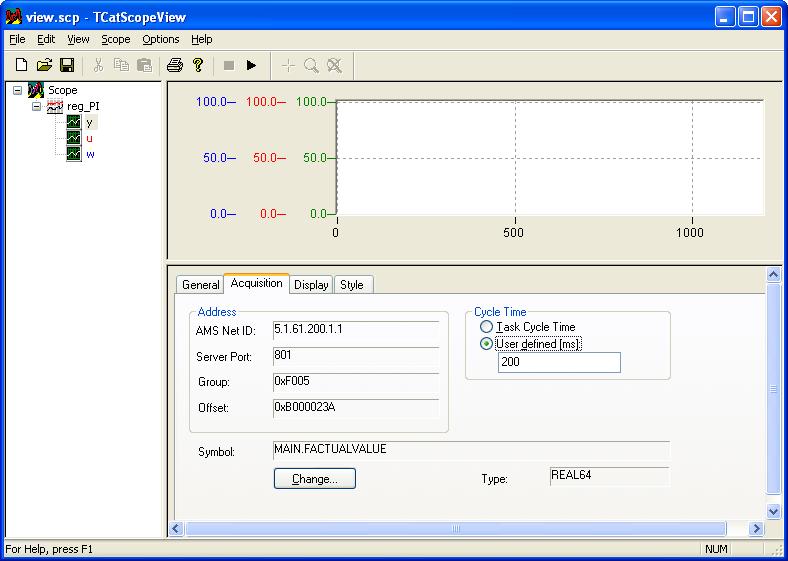Switch to the Display tab
788x561 pixels.
pyautogui.click(x=311, y=285)
